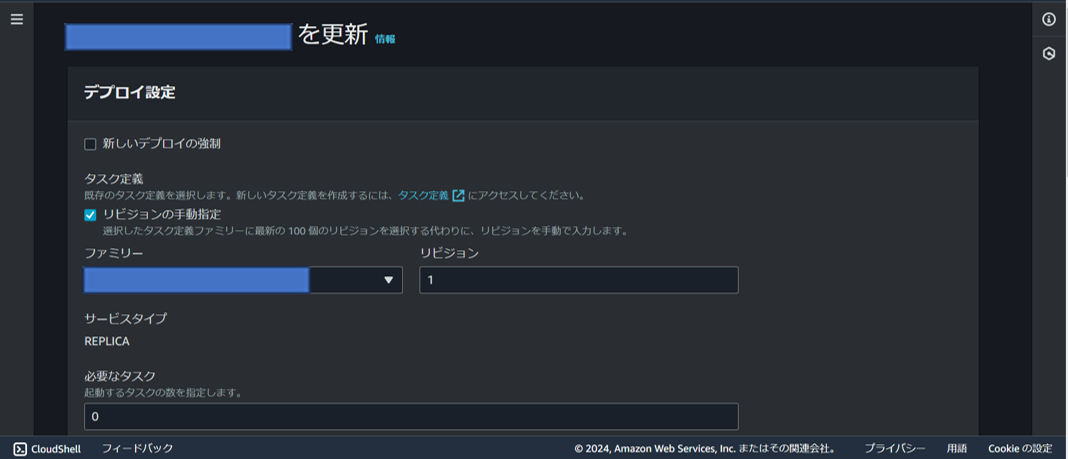Open the info panel icon
The image size is (1068, 459).
tap(1049, 20)
